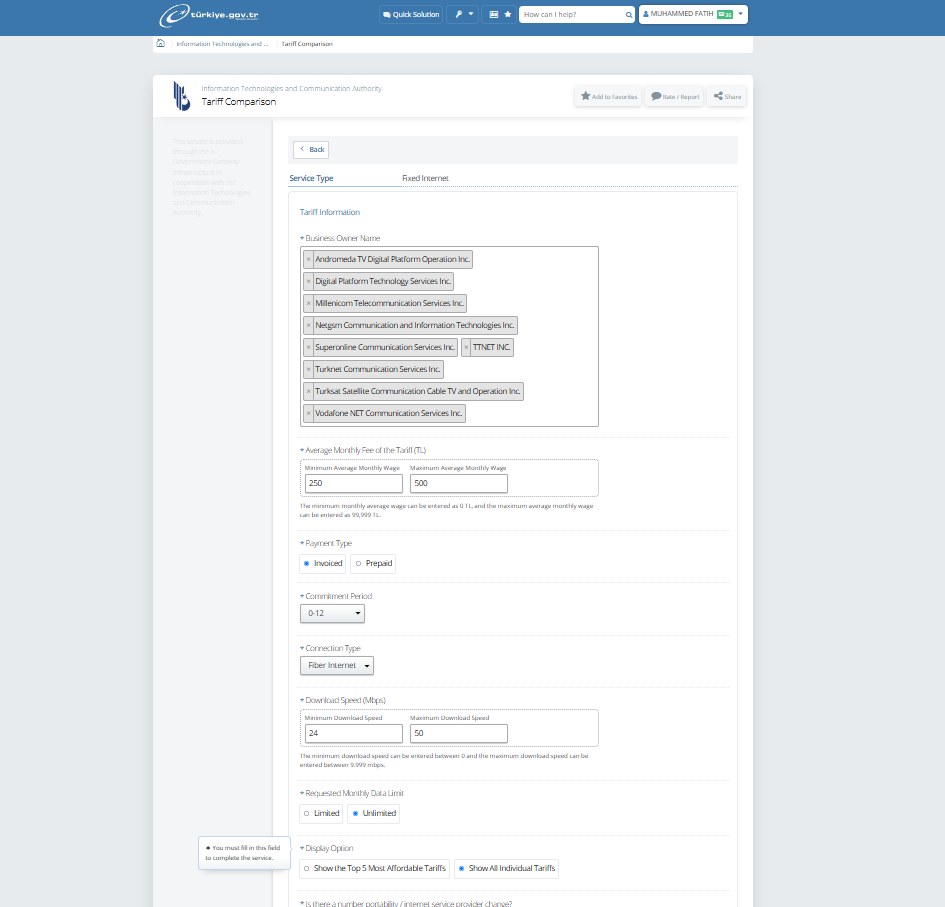Remove Vodafone NET Communication Services tag
Viewport: 945px width, 907px height.
[x=309, y=413]
